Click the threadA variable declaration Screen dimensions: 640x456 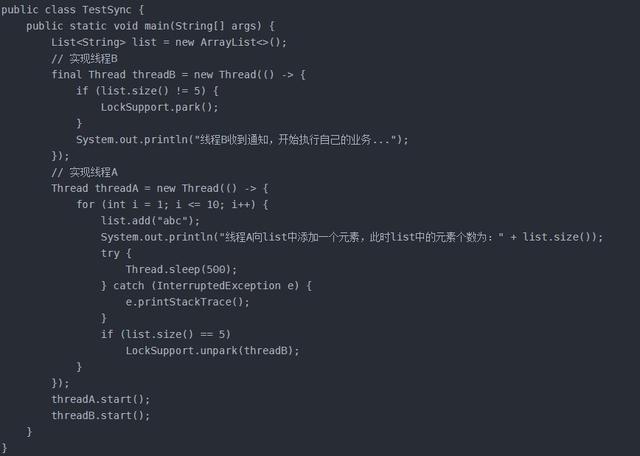tap(117, 188)
